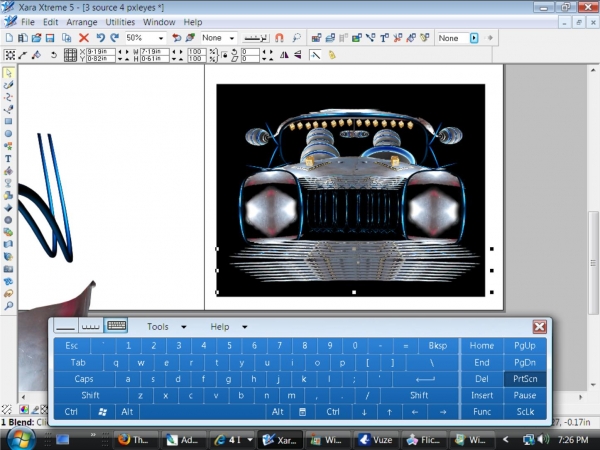This screenshot has height=450, width=600.
Task: Toggle left Shift on the on-screen keyboard
Action: [x=90, y=395]
